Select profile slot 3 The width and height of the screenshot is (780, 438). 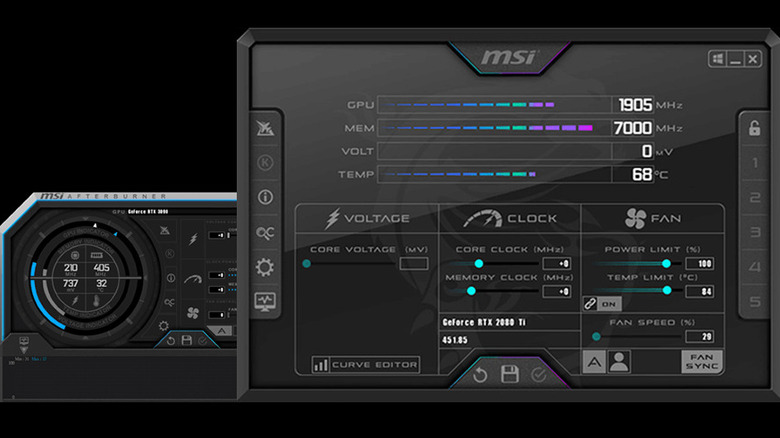pyautogui.click(x=755, y=232)
